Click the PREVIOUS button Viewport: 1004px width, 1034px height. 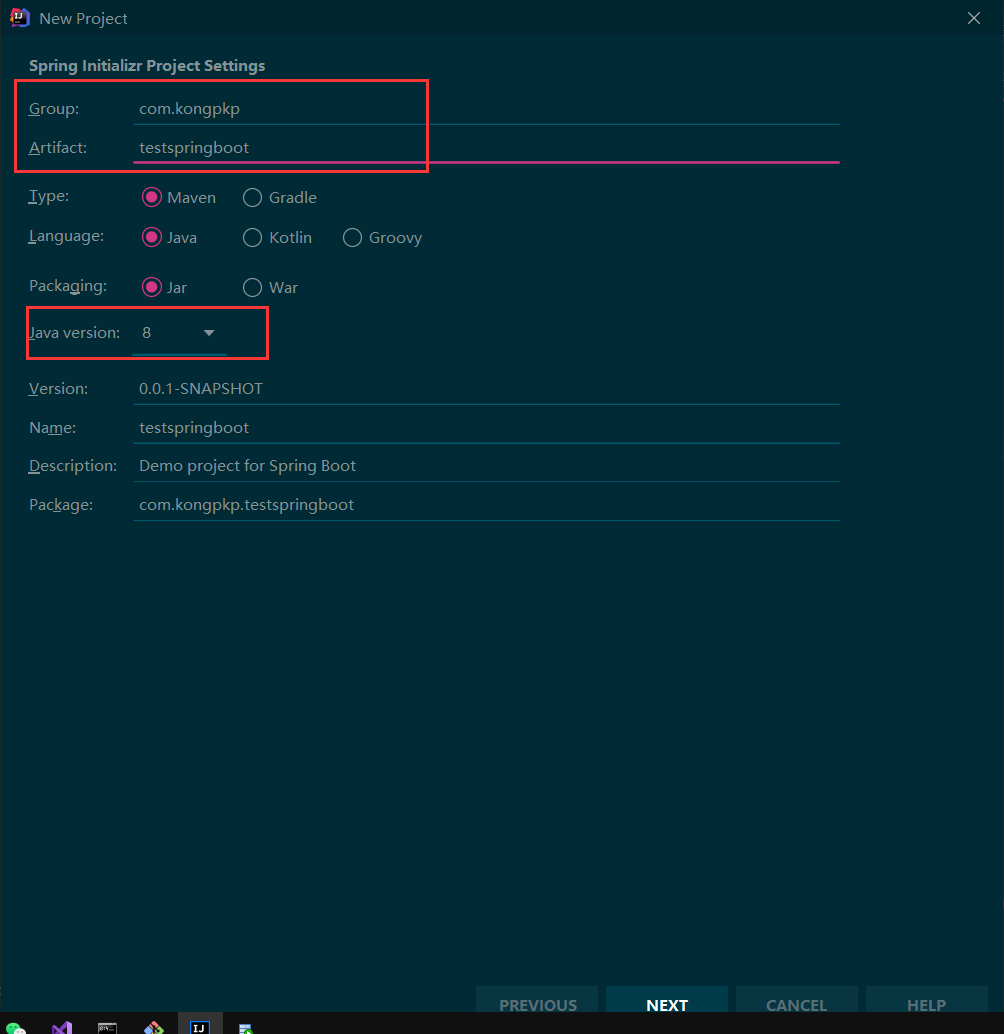(x=537, y=1001)
